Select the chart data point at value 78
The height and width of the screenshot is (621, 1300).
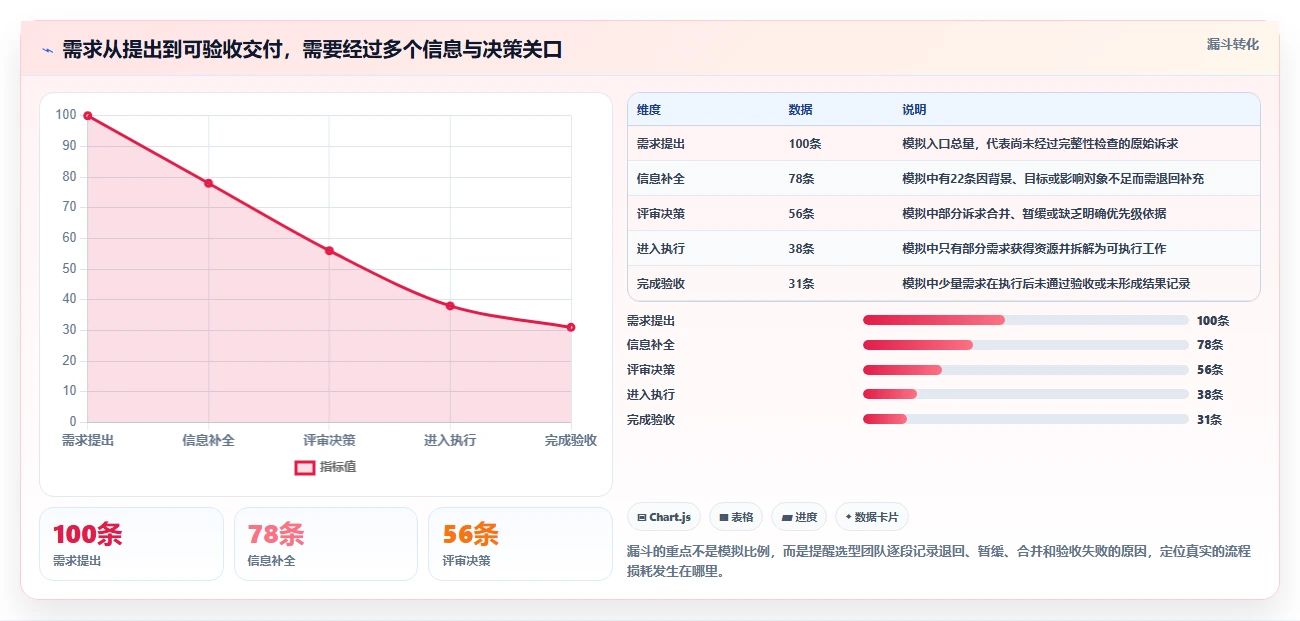[x=208, y=183]
